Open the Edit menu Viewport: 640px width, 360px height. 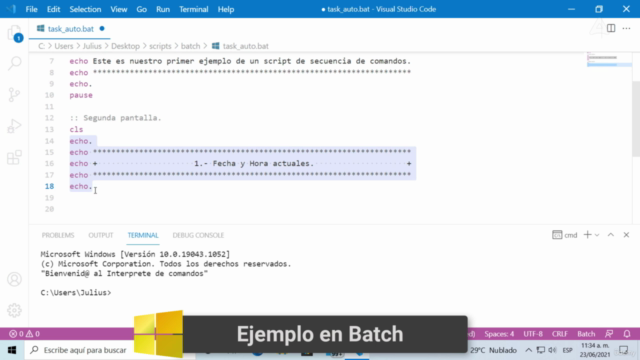pos(53,9)
